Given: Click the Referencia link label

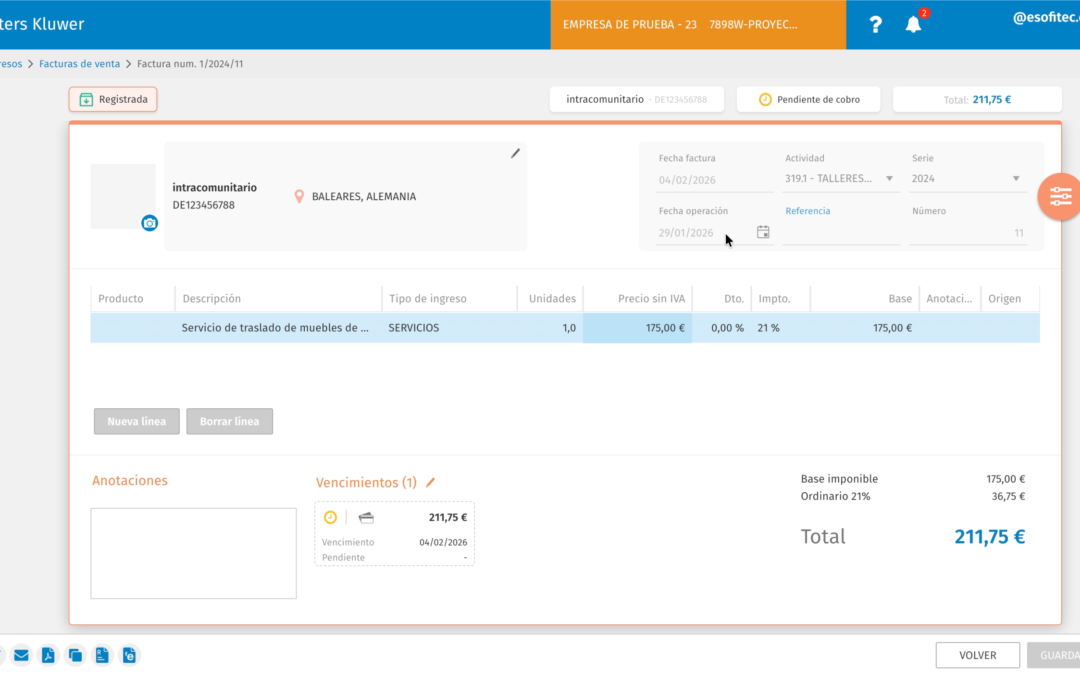Looking at the screenshot, I should pyautogui.click(x=808, y=211).
